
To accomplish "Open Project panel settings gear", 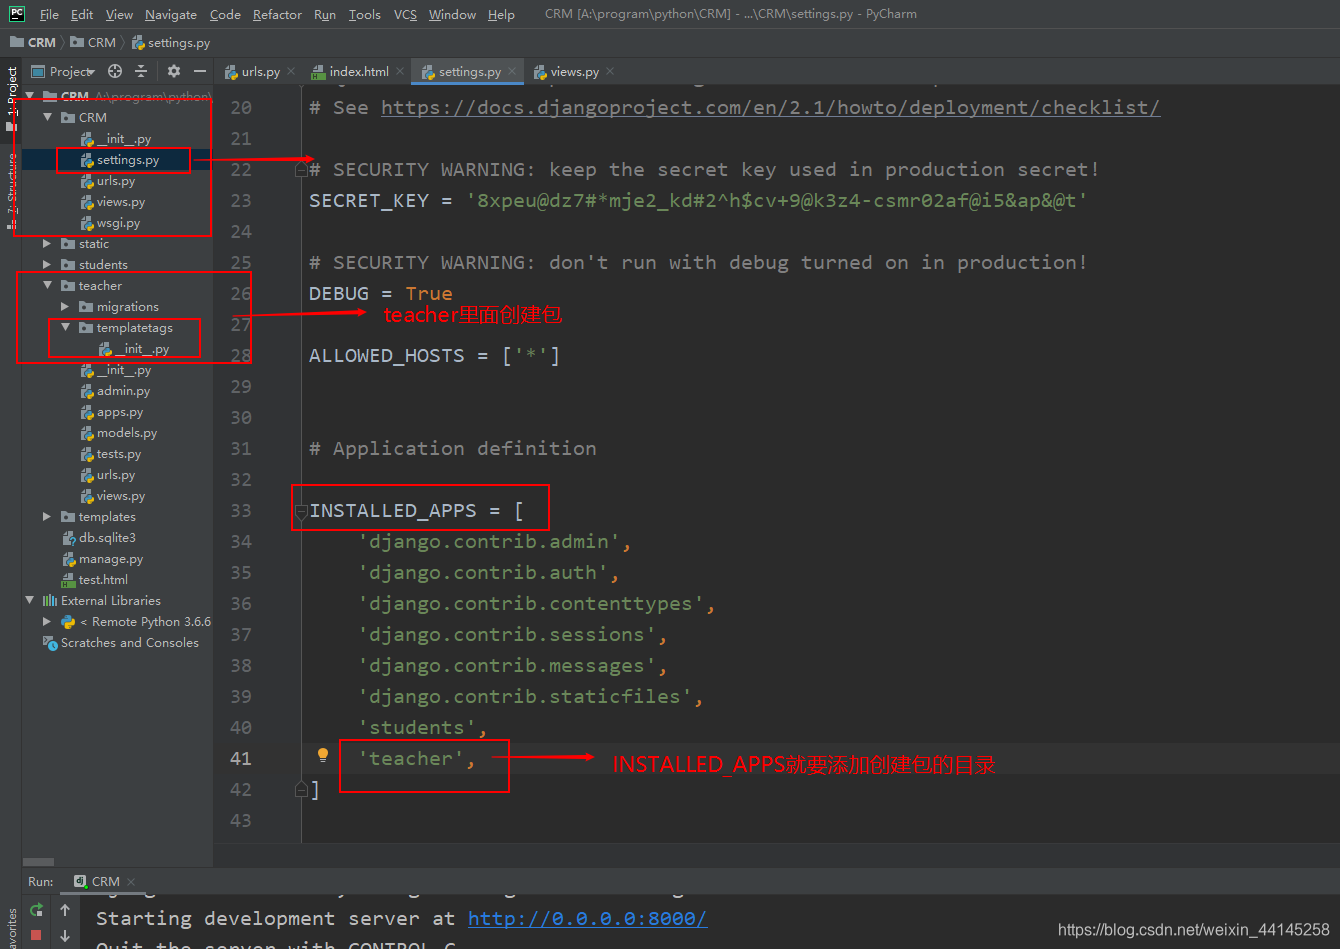I will click(x=174, y=71).
